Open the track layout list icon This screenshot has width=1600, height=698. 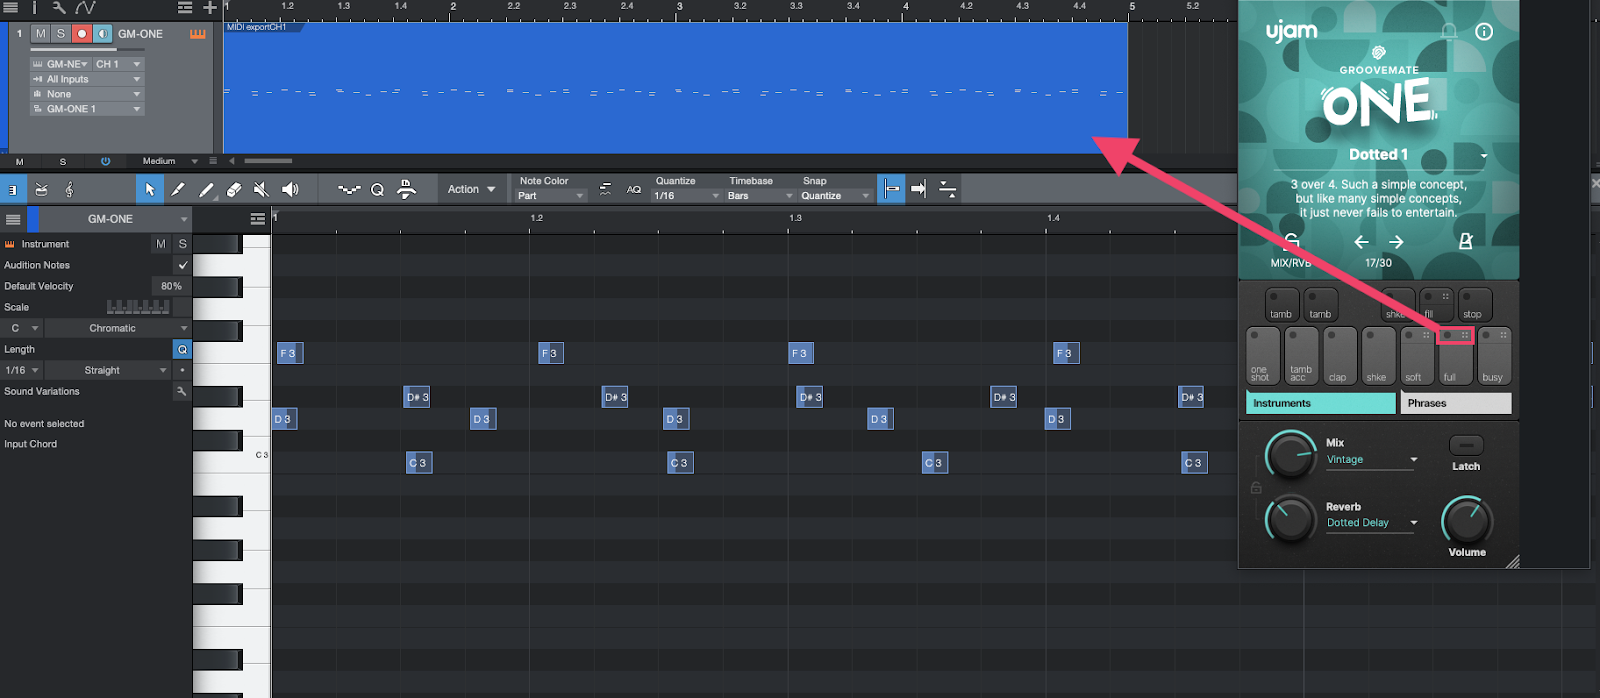pos(185,7)
